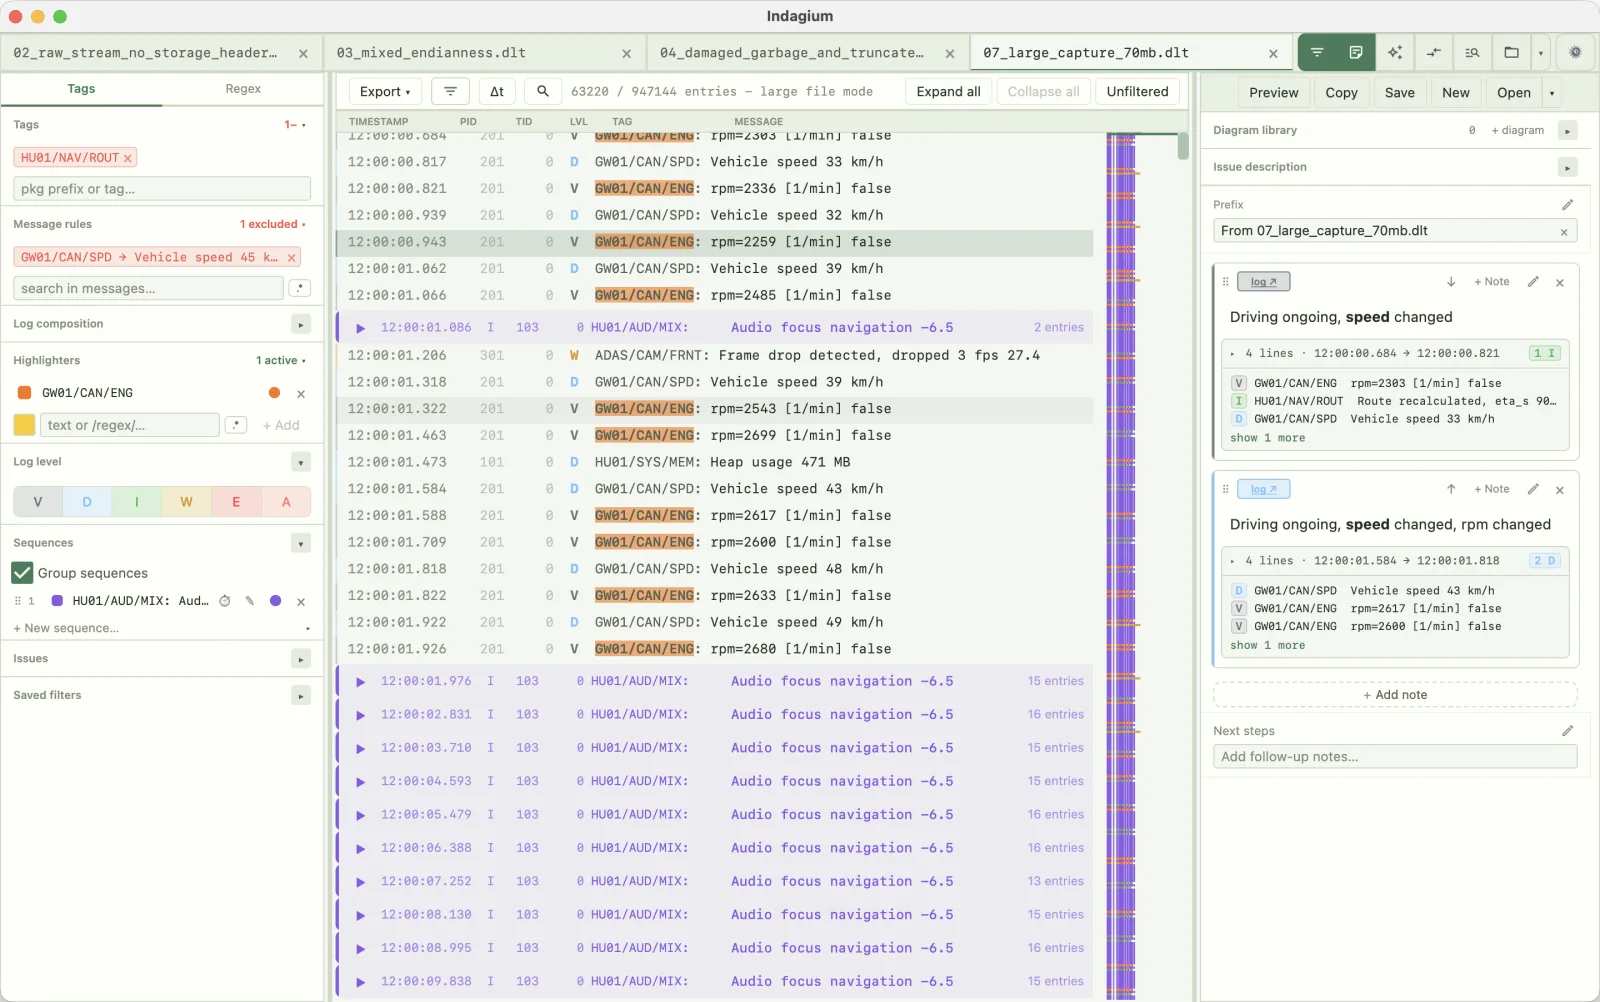
Task: Toggle Verbose (V) log level
Action: (x=38, y=502)
